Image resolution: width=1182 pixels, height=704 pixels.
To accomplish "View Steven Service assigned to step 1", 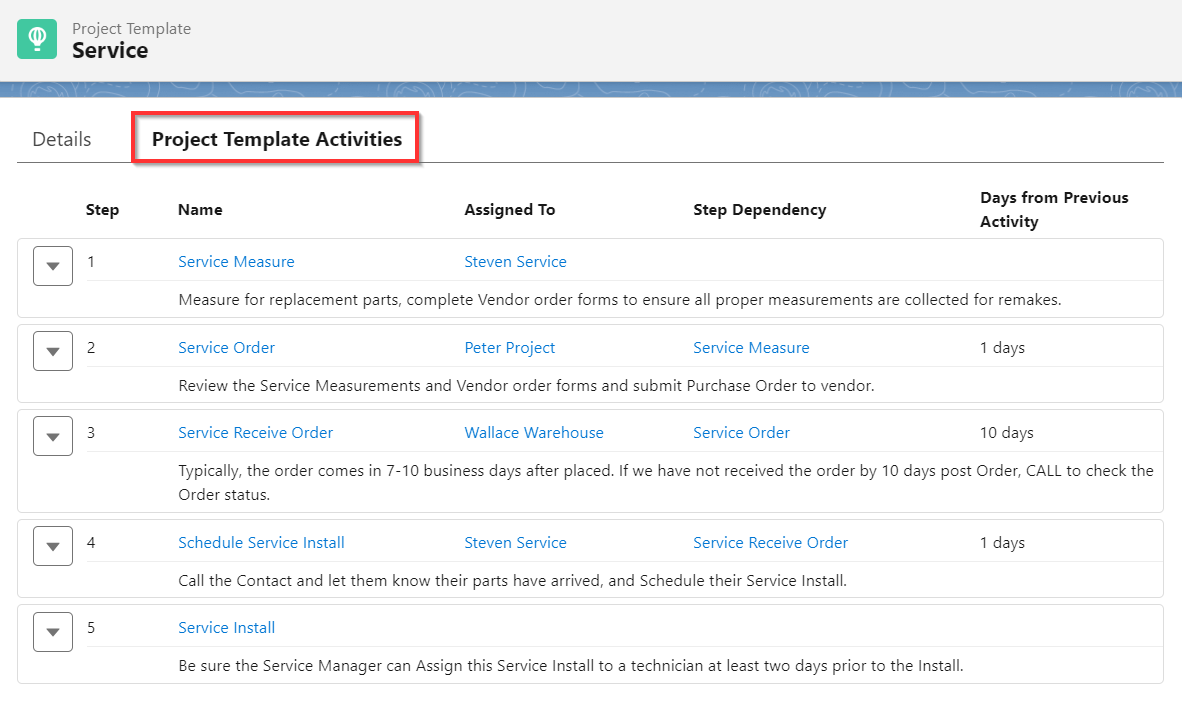I will click(x=515, y=261).
